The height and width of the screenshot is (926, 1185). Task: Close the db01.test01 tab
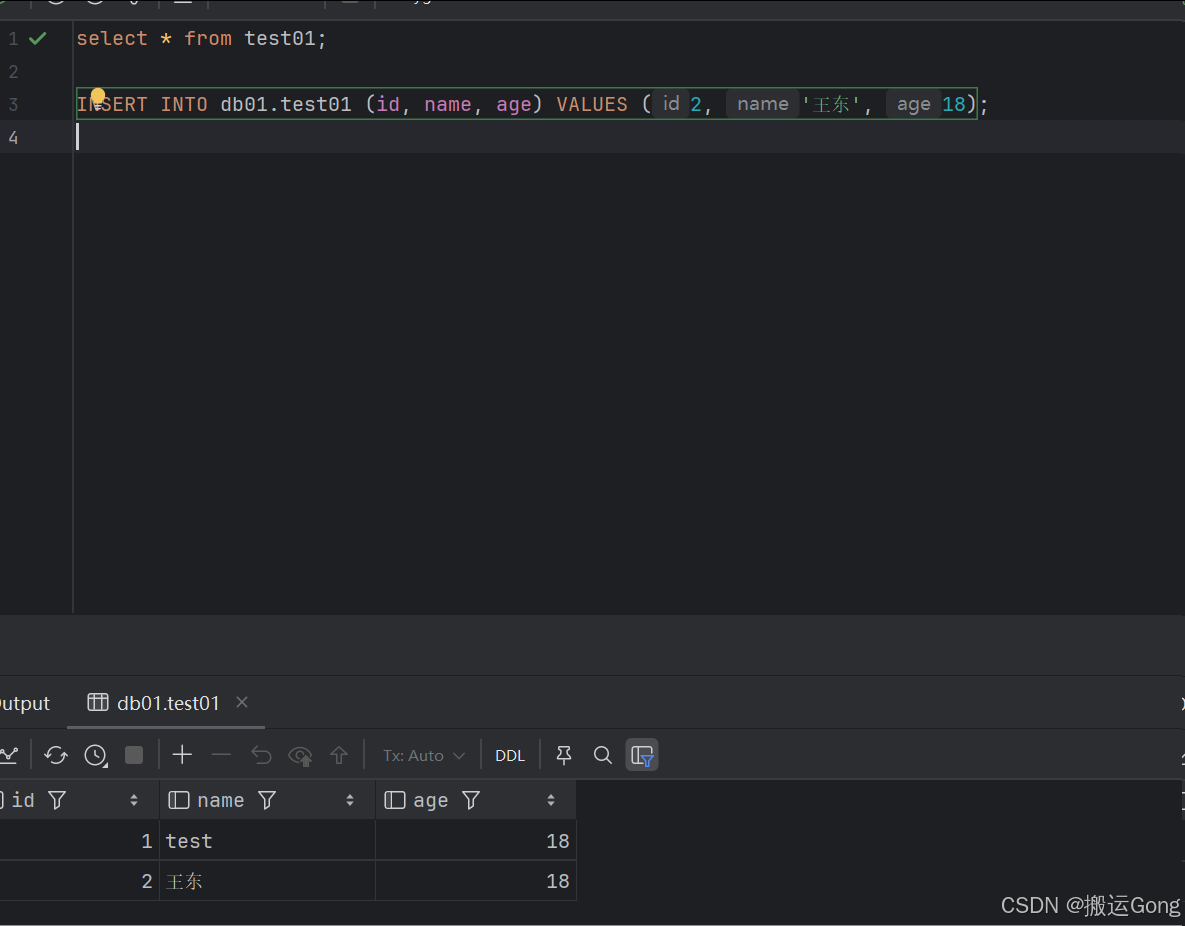(x=242, y=702)
